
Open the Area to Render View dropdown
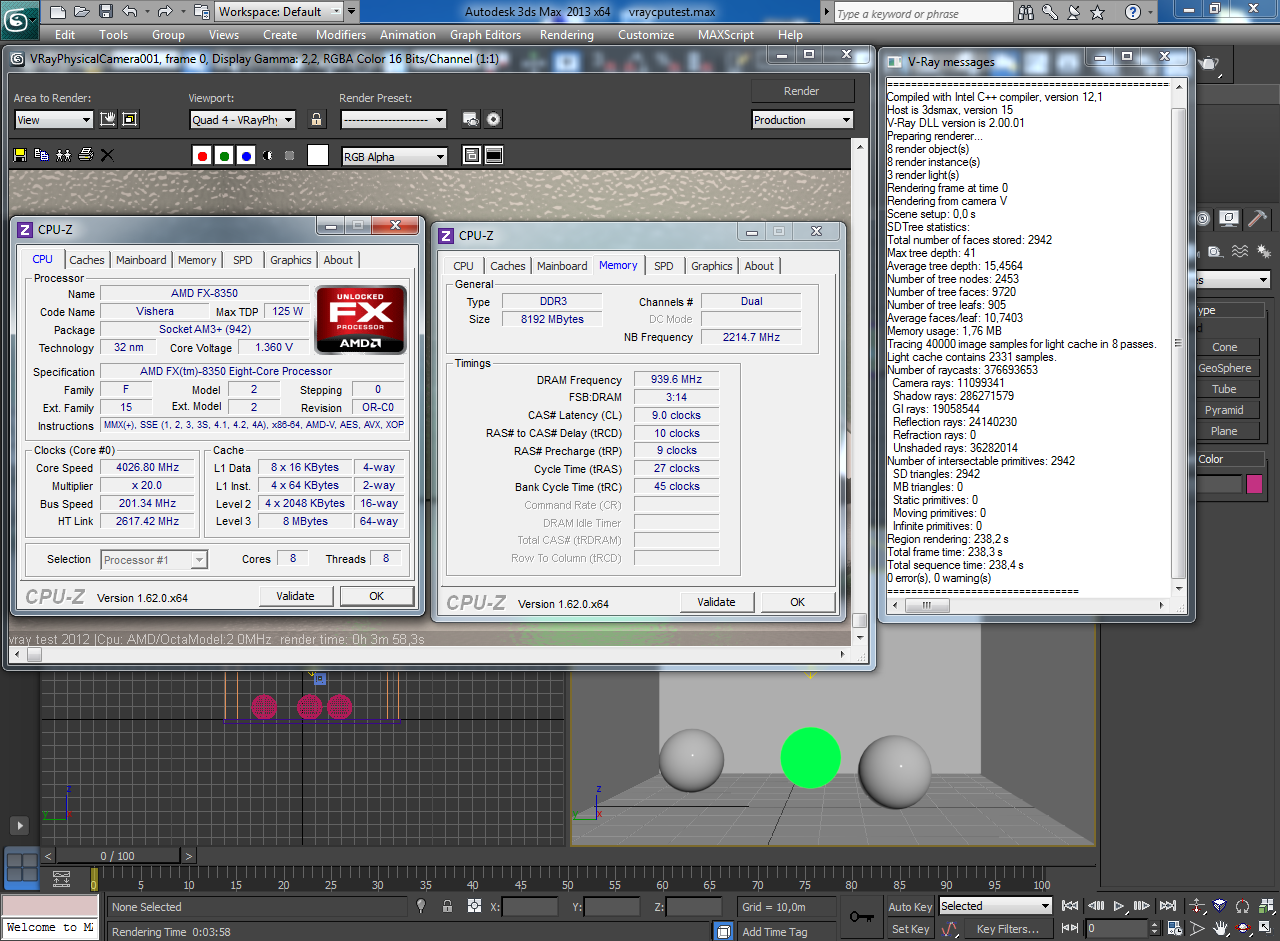(x=54, y=120)
